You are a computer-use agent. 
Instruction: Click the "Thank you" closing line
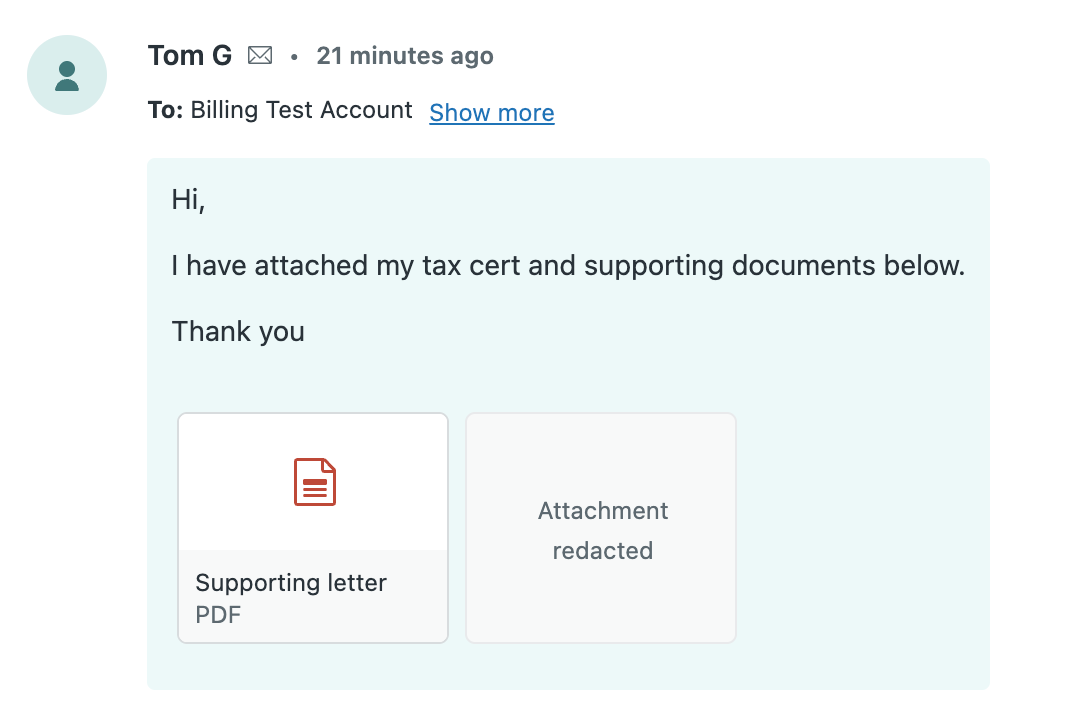click(238, 331)
